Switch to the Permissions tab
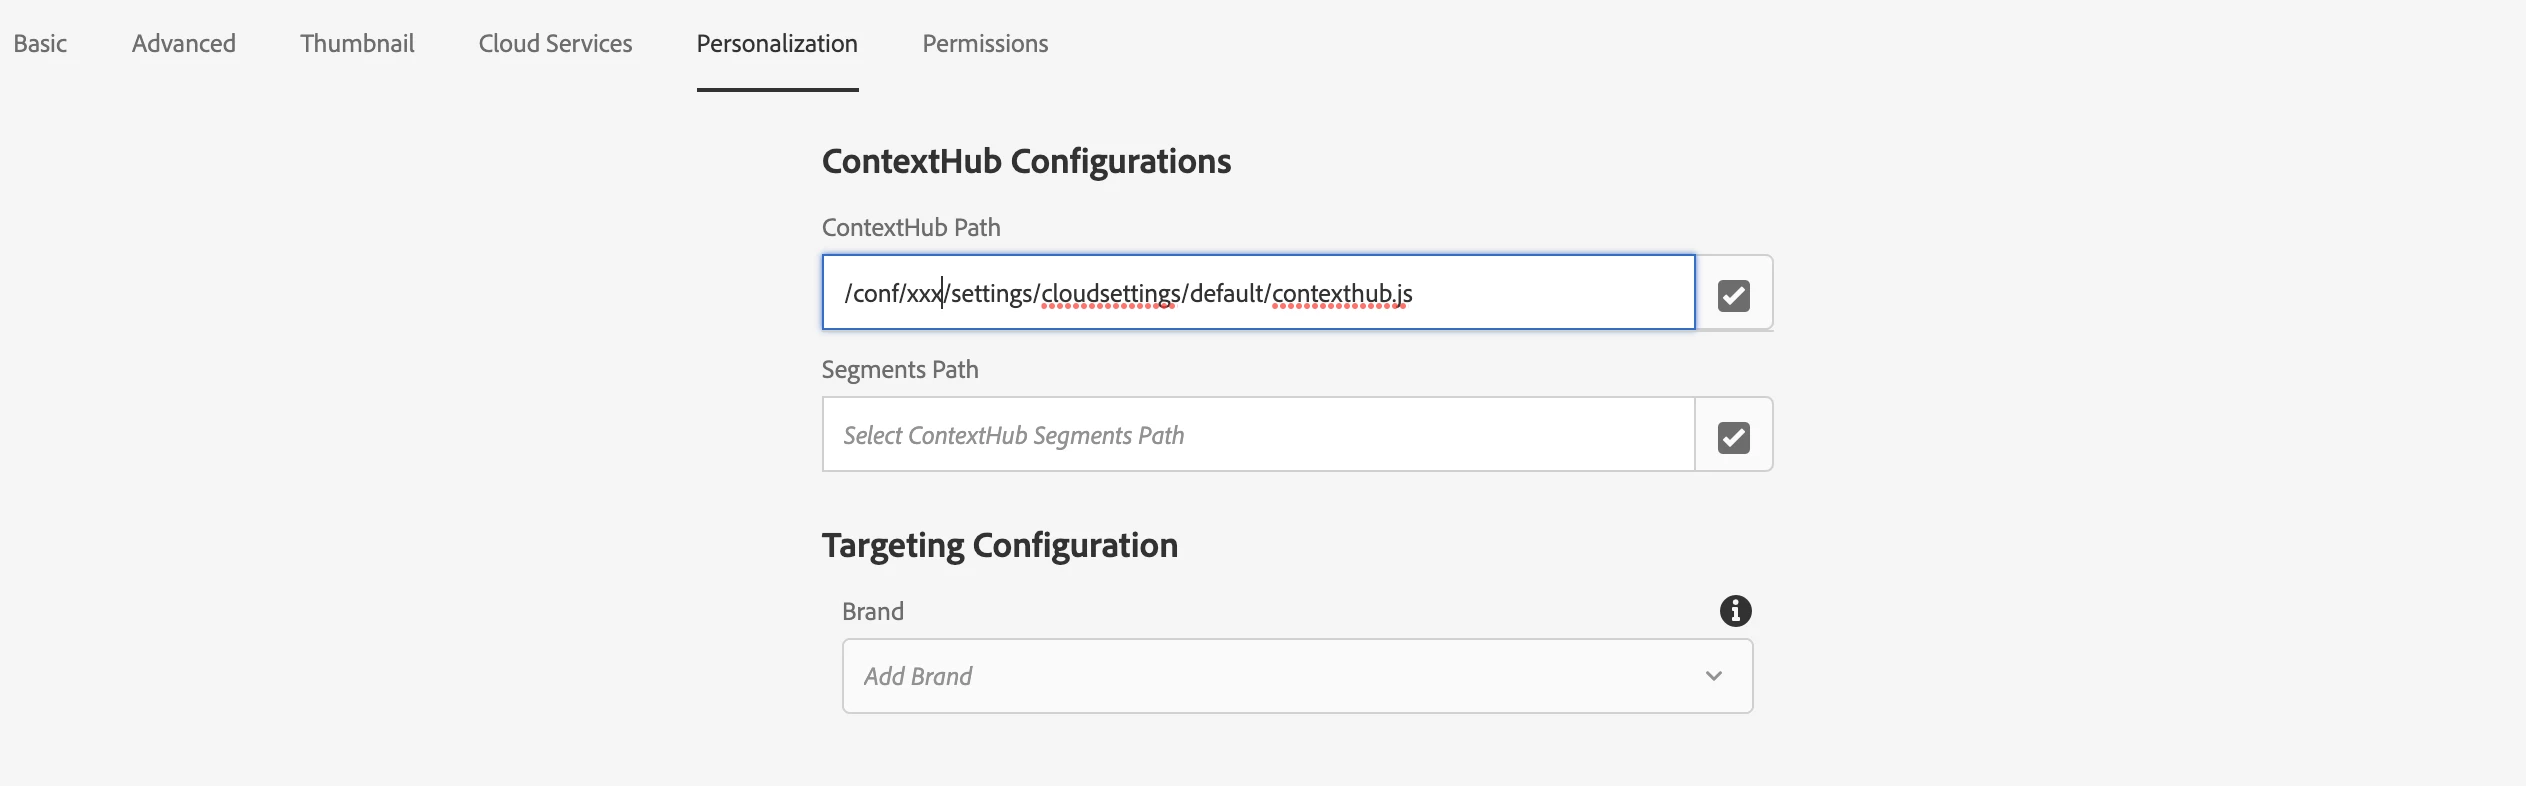2526x786 pixels. [985, 44]
